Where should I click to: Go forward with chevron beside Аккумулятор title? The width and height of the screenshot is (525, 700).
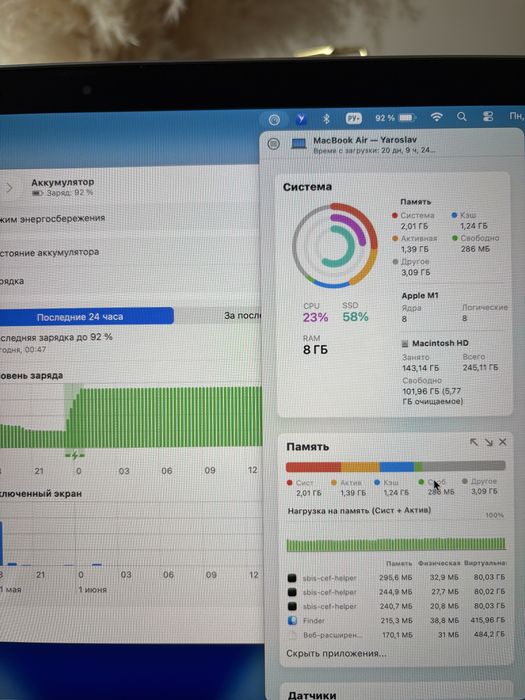[9, 188]
